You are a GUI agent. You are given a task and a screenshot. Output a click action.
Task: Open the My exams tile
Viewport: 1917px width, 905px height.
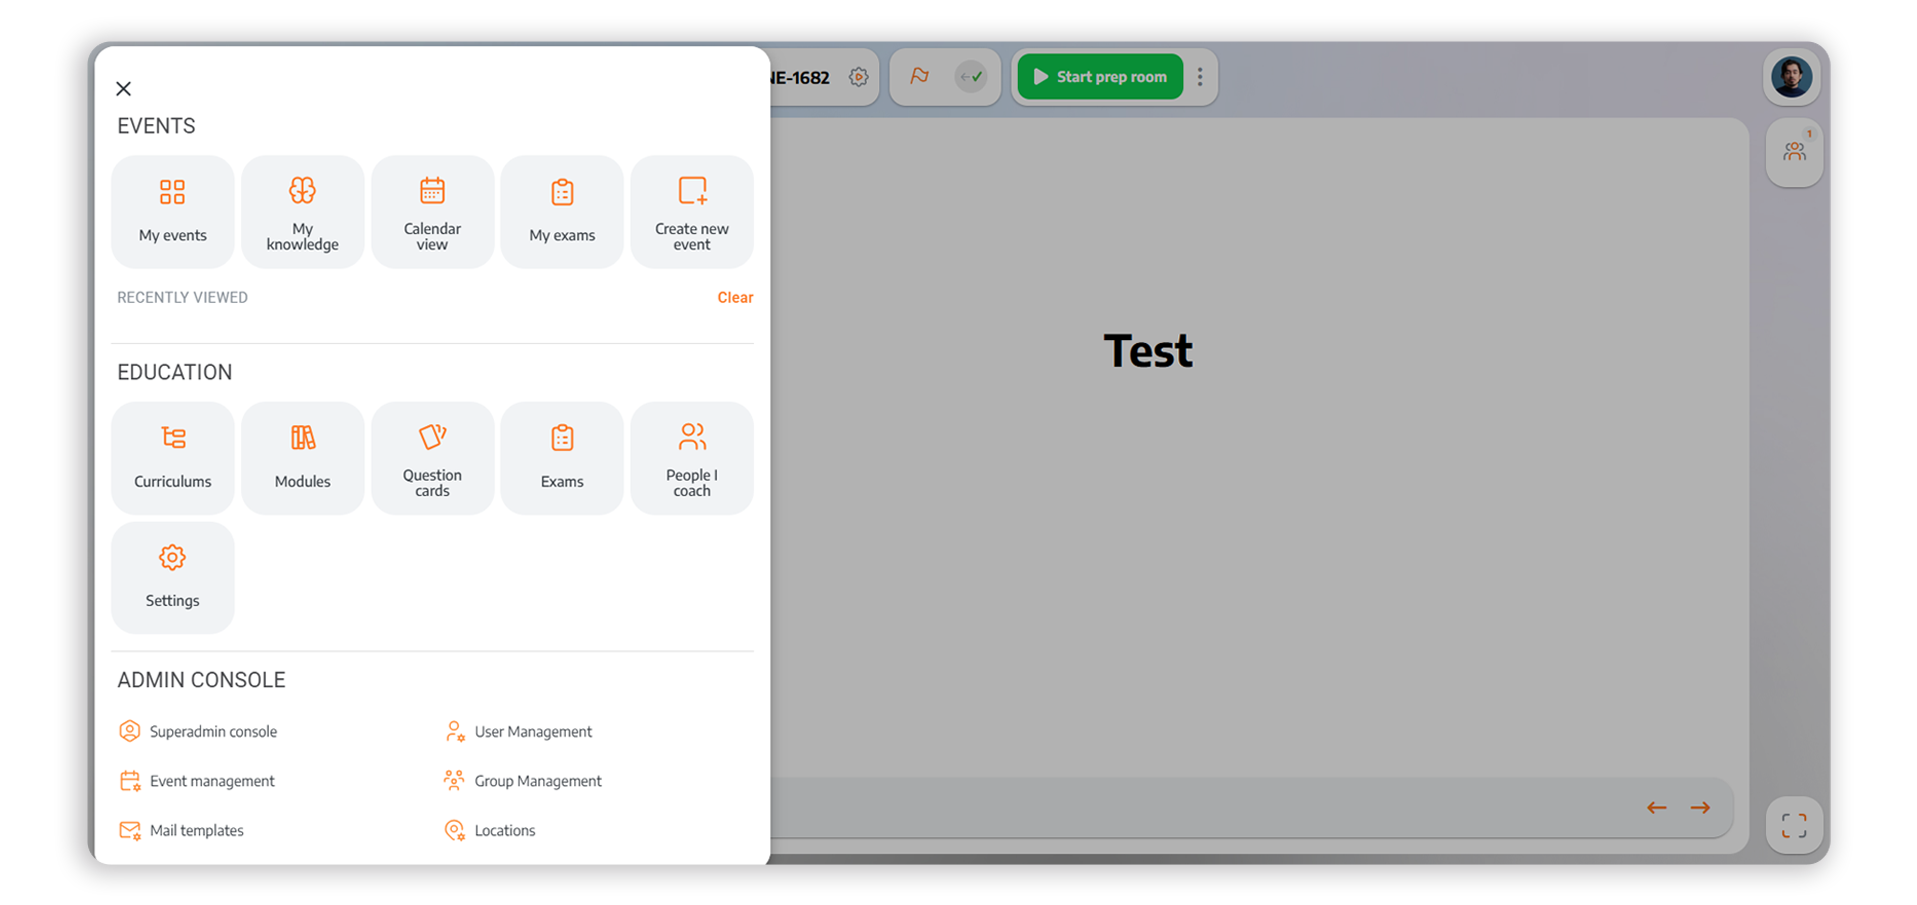click(562, 211)
